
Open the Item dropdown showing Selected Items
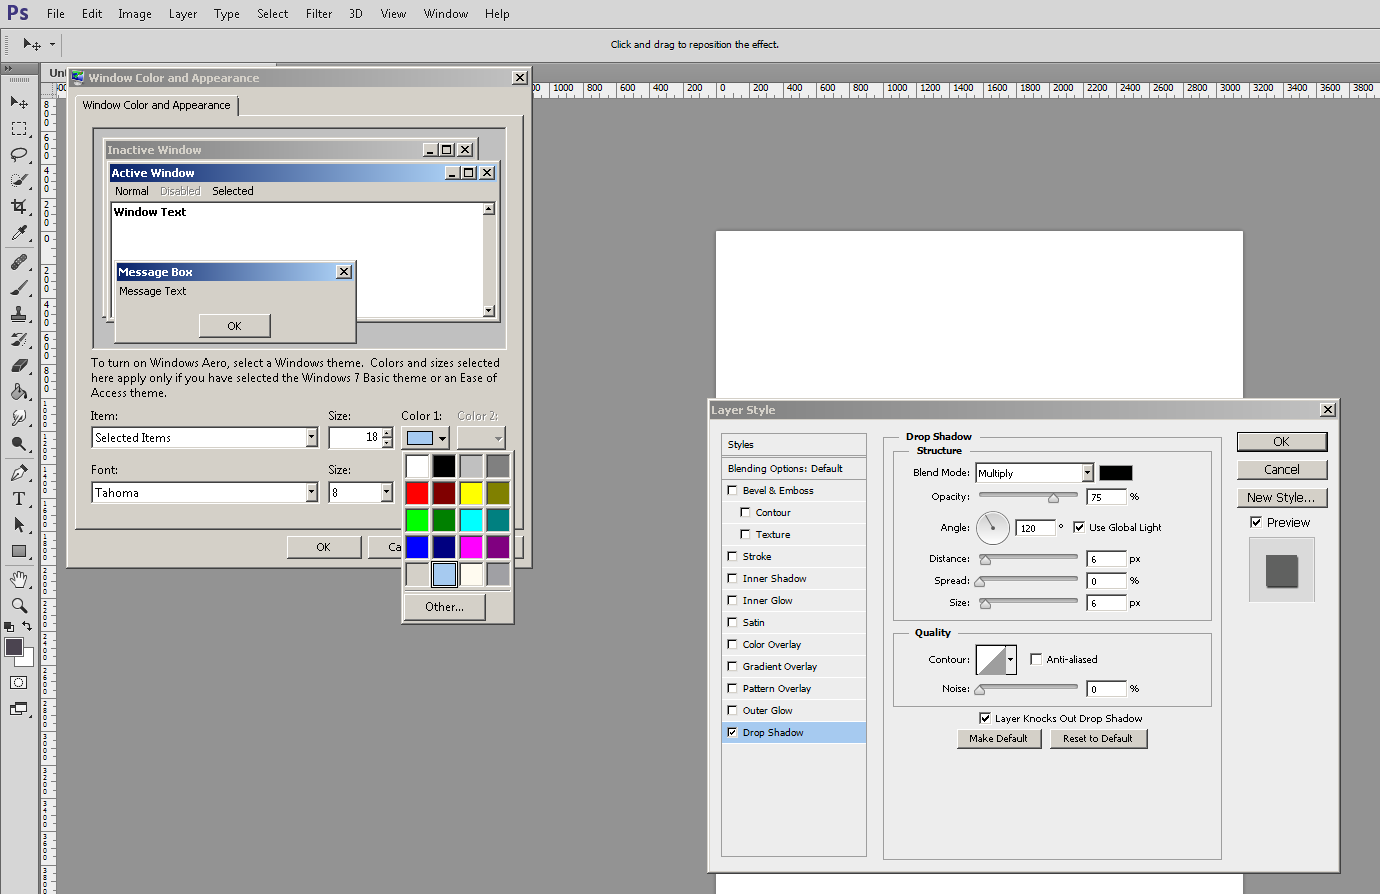tap(205, 438)
